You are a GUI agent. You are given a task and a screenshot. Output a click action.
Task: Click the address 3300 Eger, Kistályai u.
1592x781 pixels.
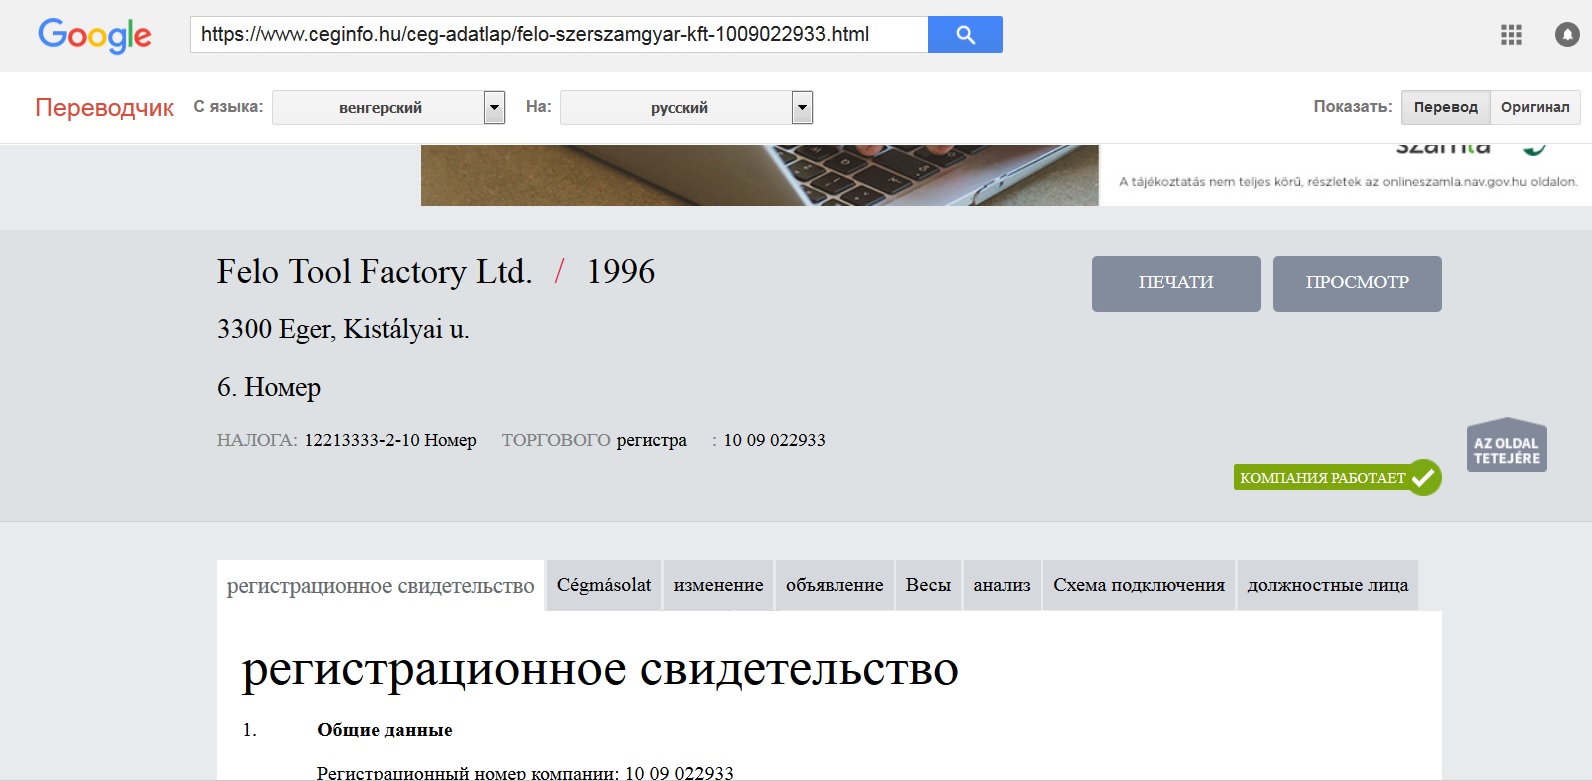pyautogui.click(x=343, y=329)
